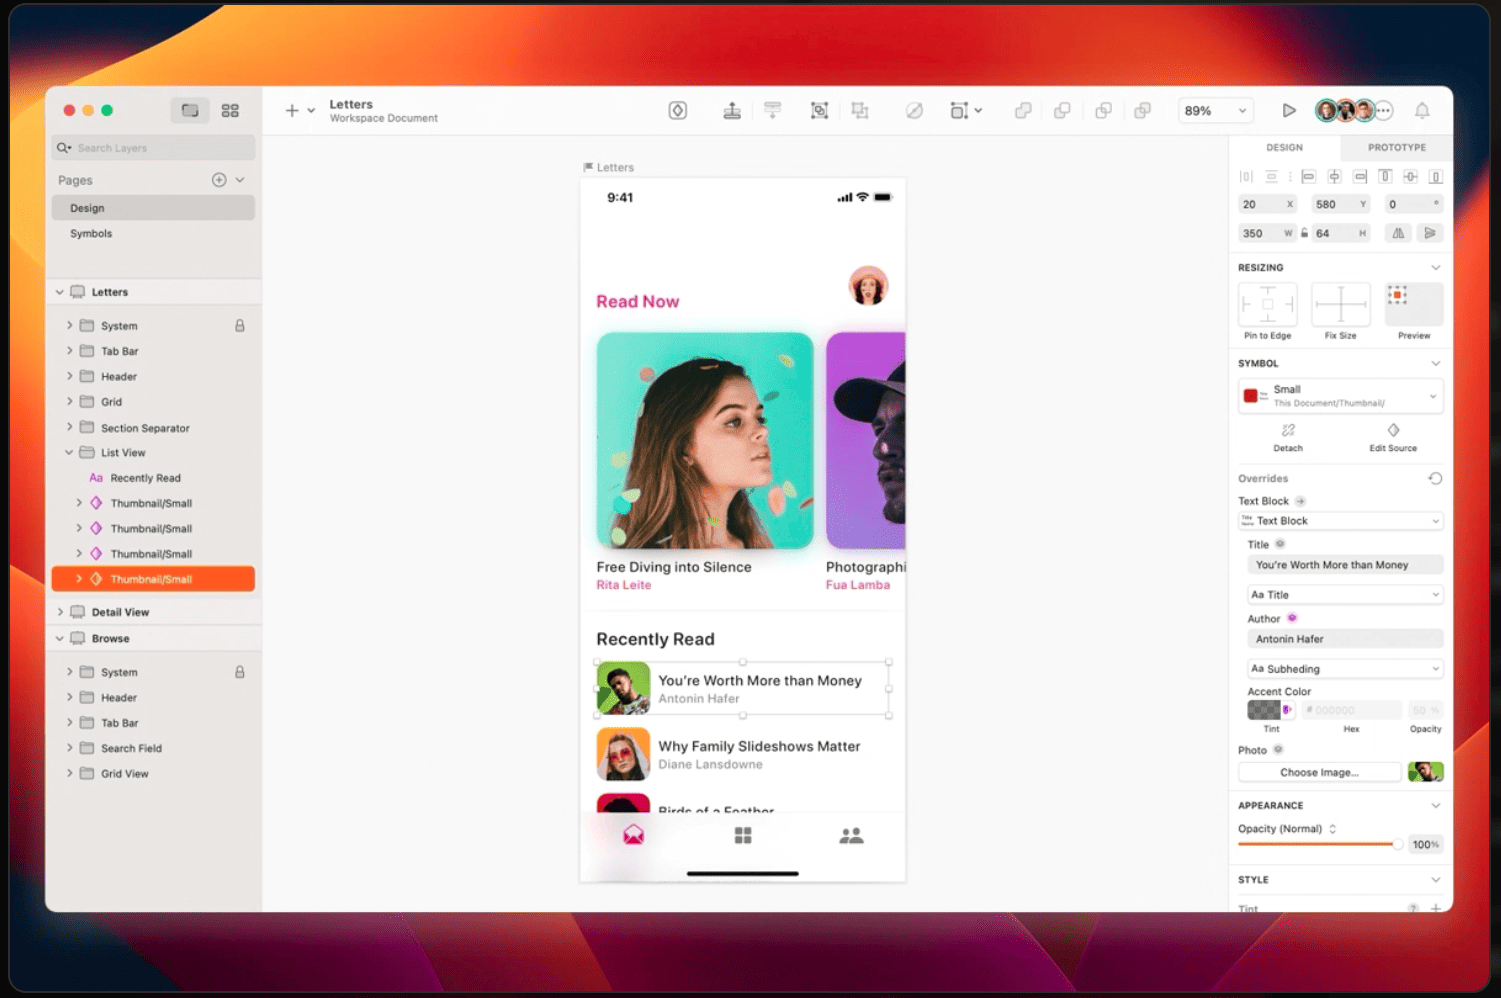
Task: Click the Accent Color tint swatch
Action: tap(1264, 710)
